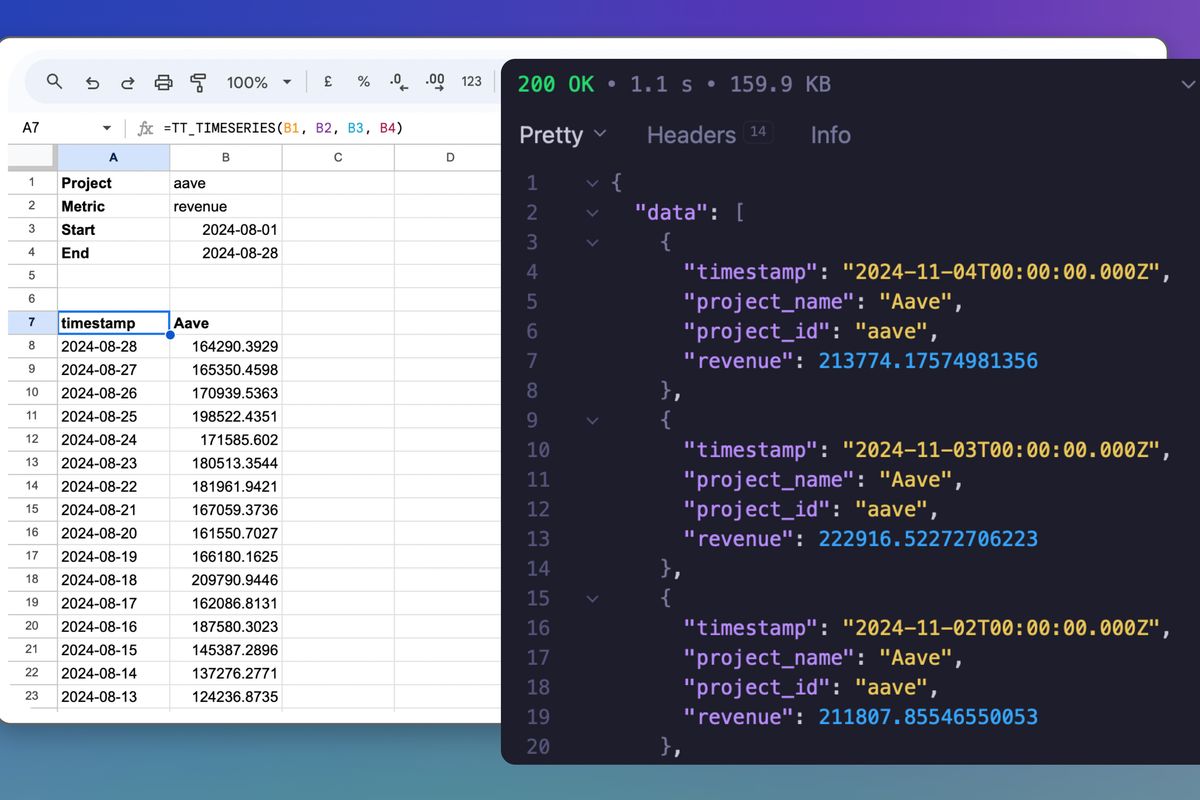Select column C header

(x=338, y=157)
